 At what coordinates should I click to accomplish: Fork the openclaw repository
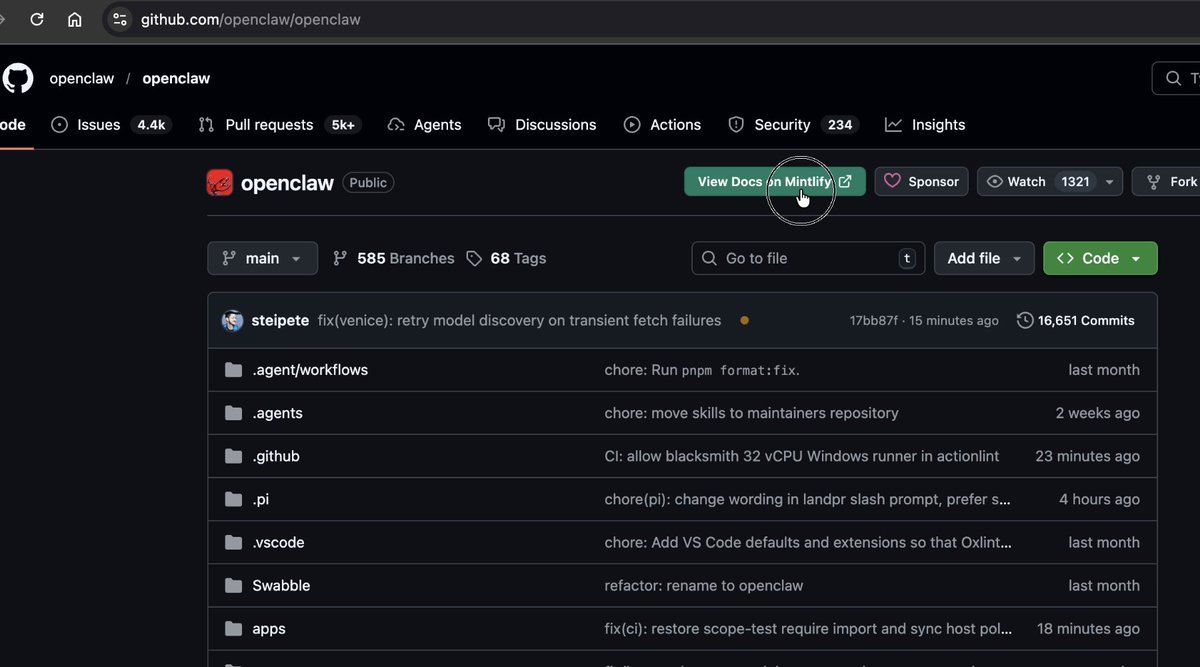1169,181
